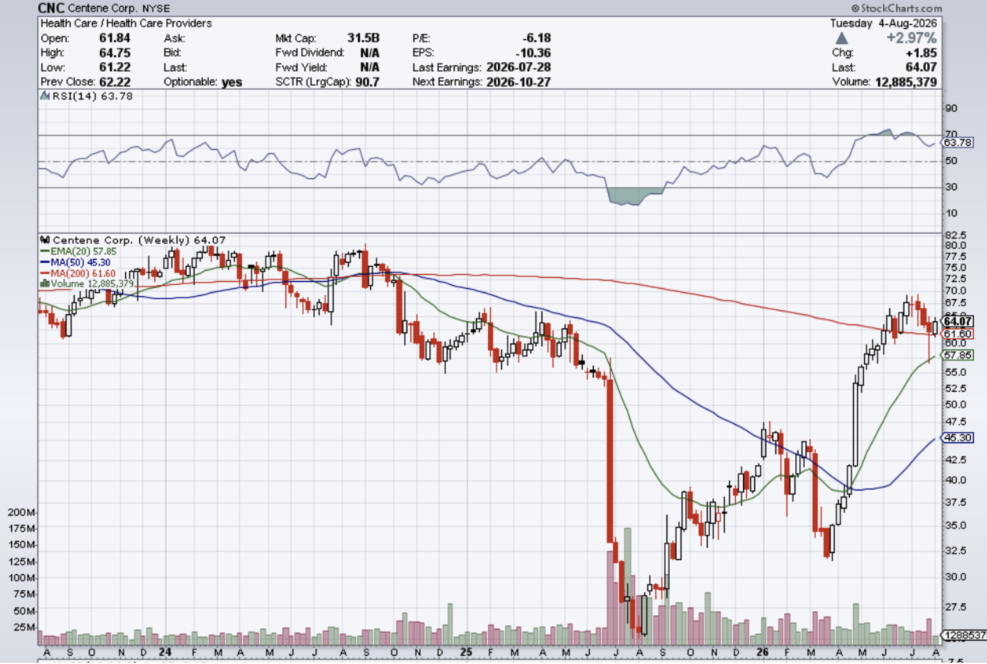
Task: Click the 90 label on the RSI axis
Action: click(x=950, y=108)
